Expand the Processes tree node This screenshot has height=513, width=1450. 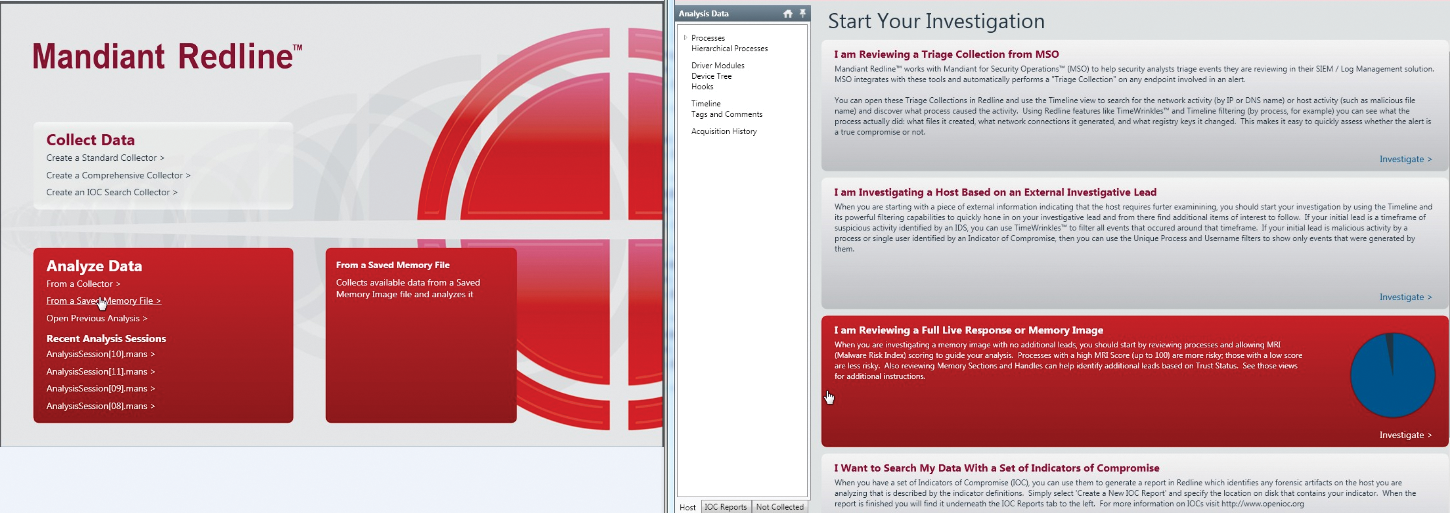click(x=685, y=38)
